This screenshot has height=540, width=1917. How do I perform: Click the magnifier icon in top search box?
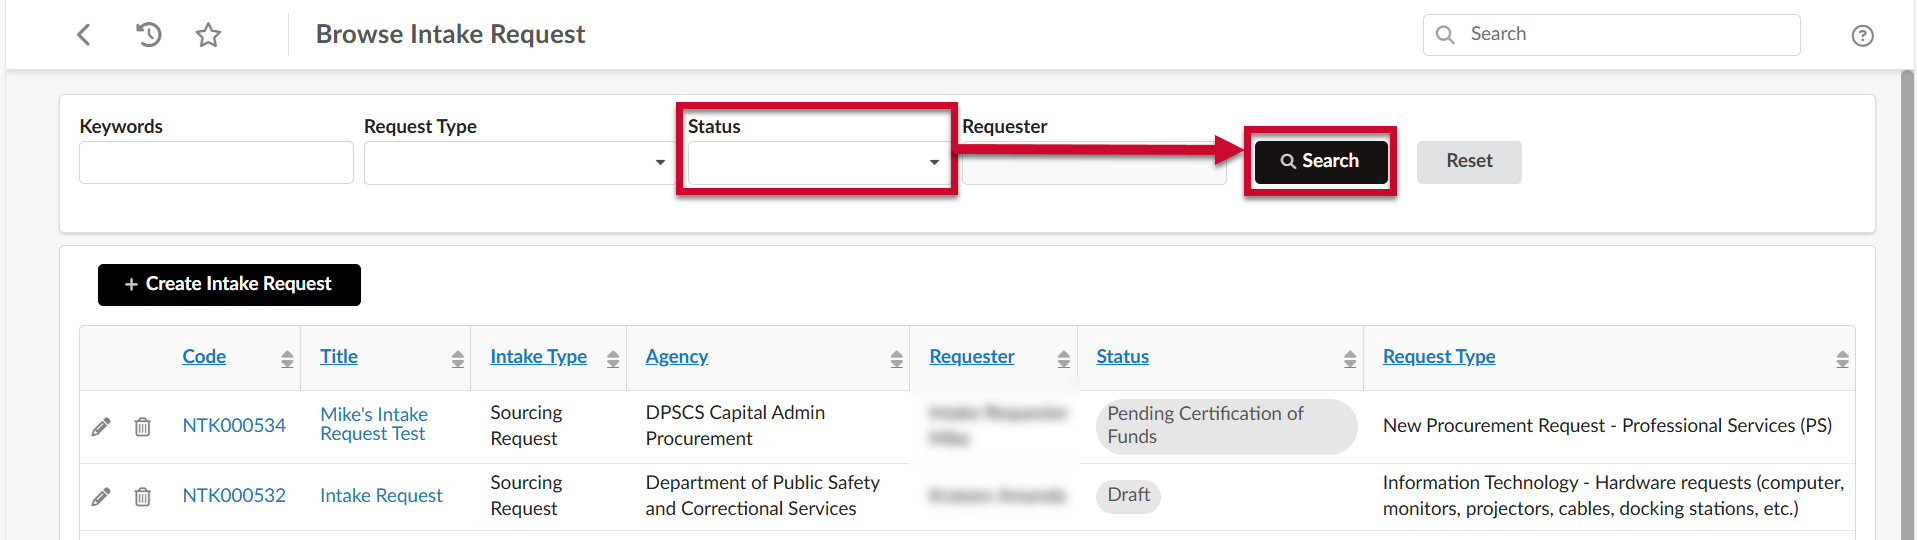coord(1445,35)
